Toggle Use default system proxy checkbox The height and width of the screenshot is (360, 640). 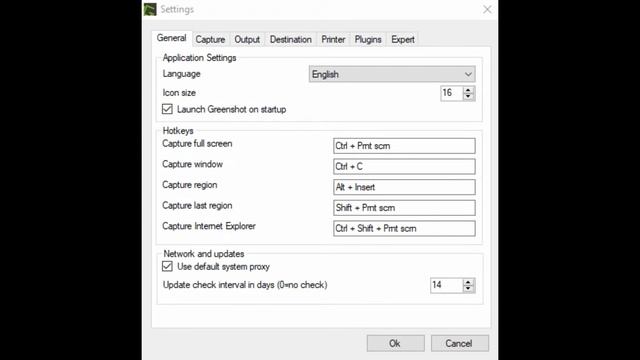pyautogui.click(x=167, y=266)
